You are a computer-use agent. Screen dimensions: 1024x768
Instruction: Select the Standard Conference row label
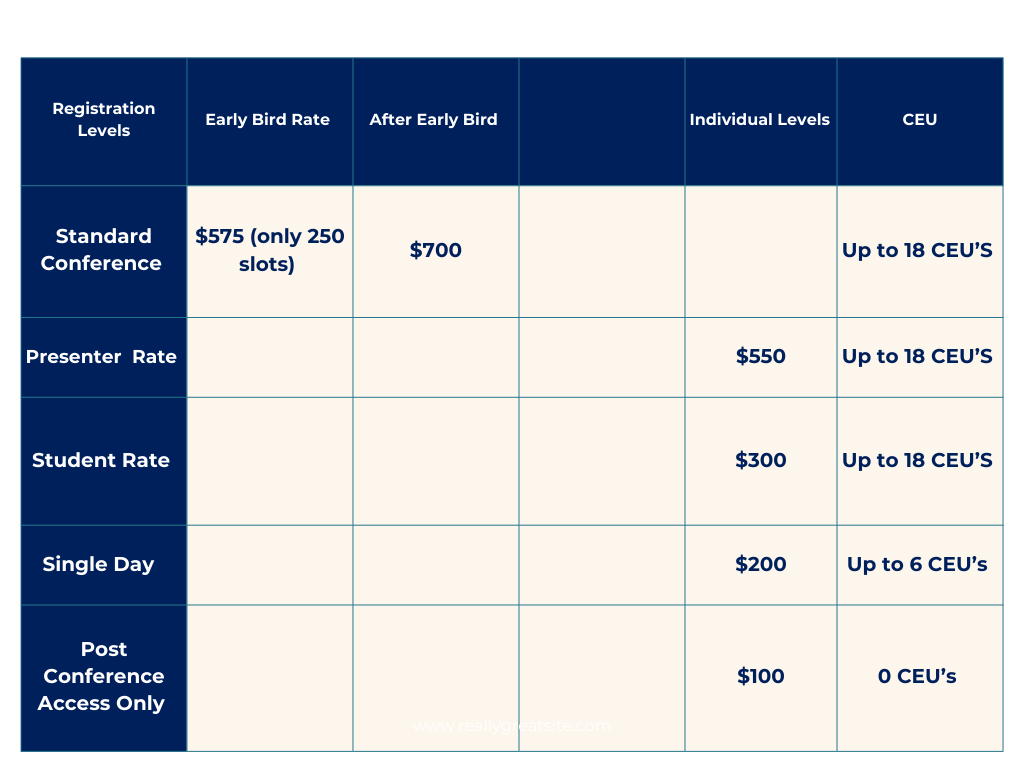click(104, 251)
